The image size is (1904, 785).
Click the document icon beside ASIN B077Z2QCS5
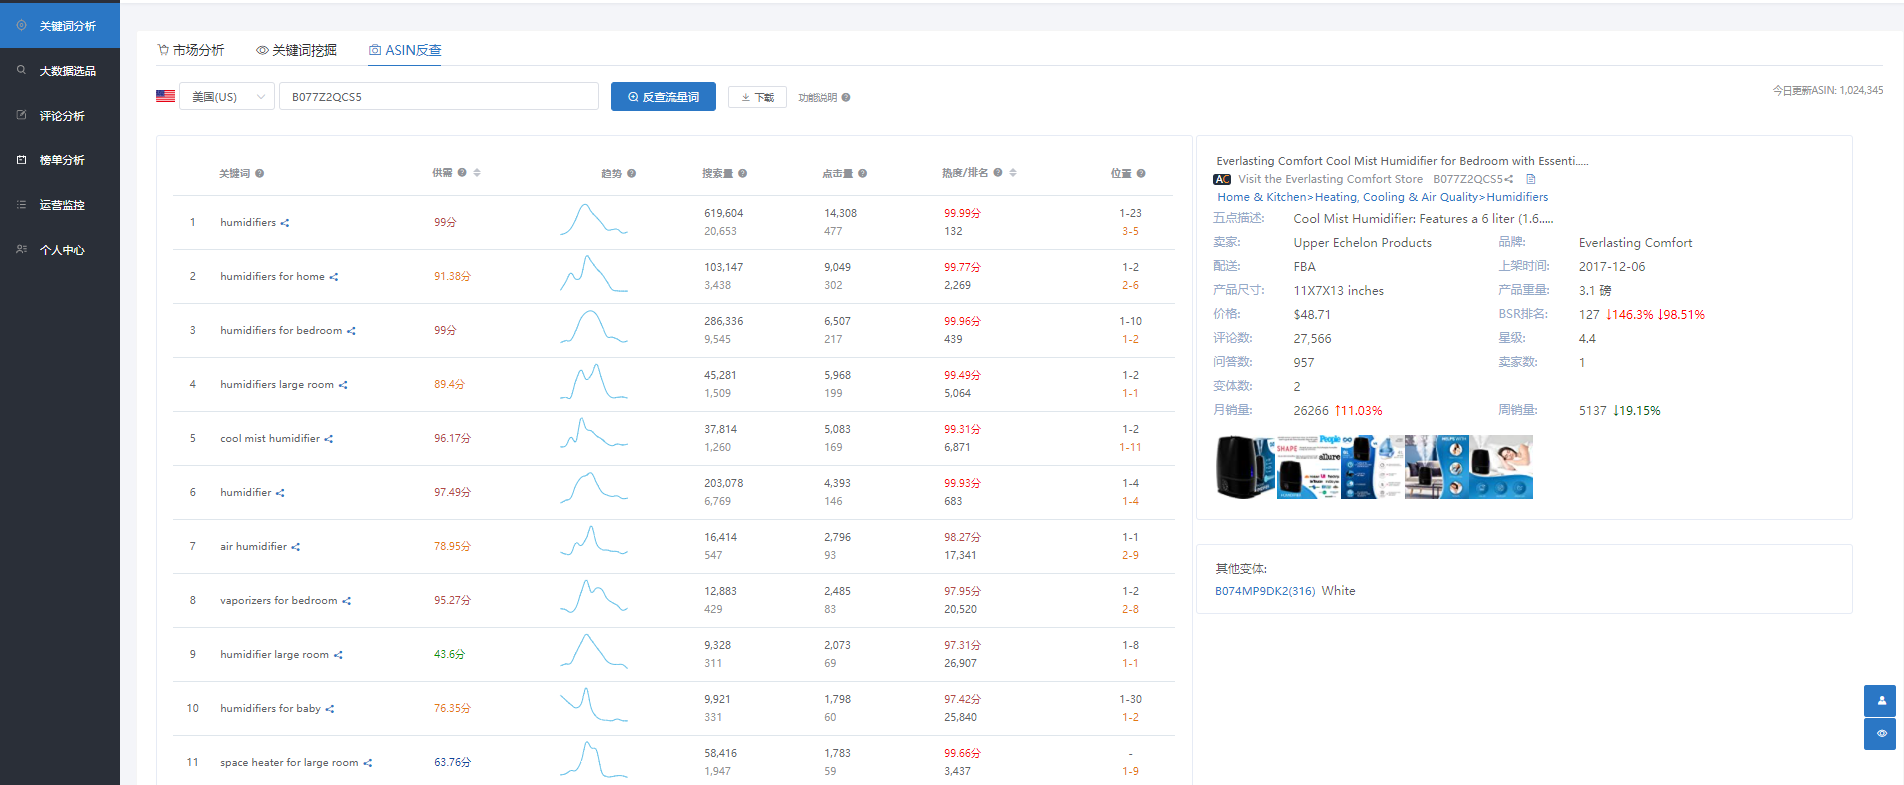(x=1530, y=179)
